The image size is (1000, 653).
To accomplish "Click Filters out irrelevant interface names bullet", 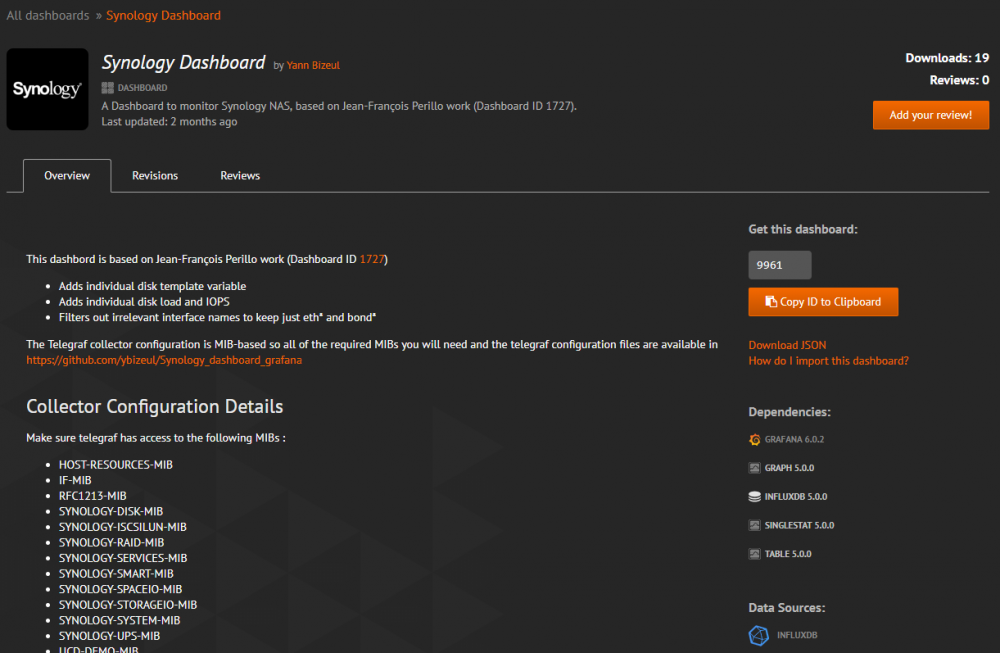I will click(217, 317).
